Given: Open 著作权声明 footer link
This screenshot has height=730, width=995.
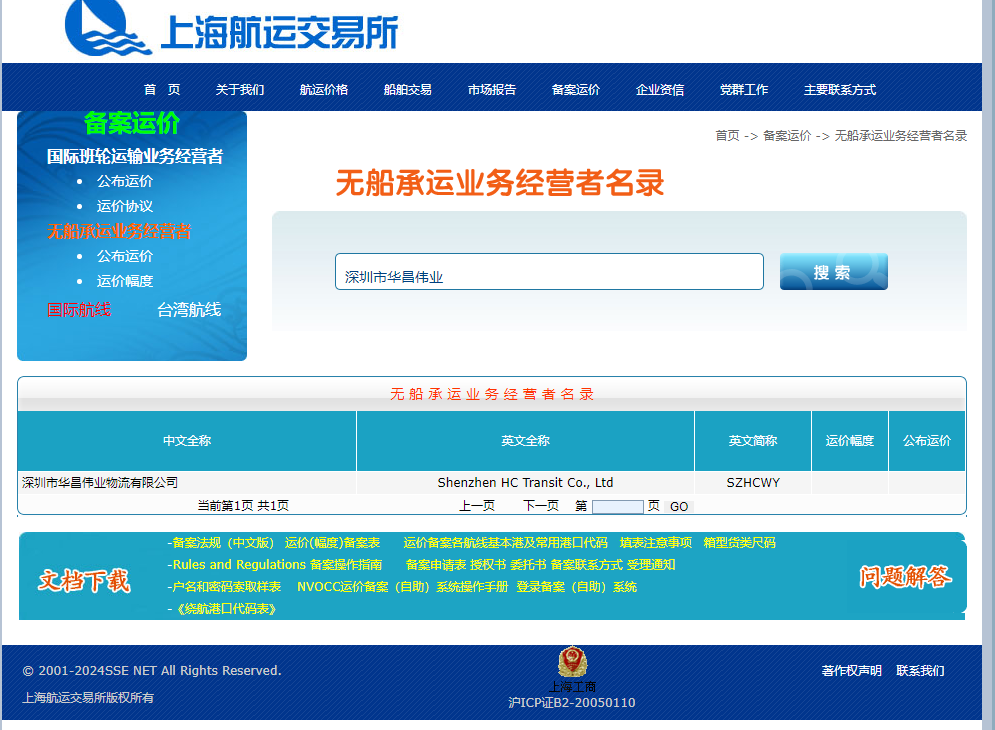Looking at the screenshot, I should point(851,670).
